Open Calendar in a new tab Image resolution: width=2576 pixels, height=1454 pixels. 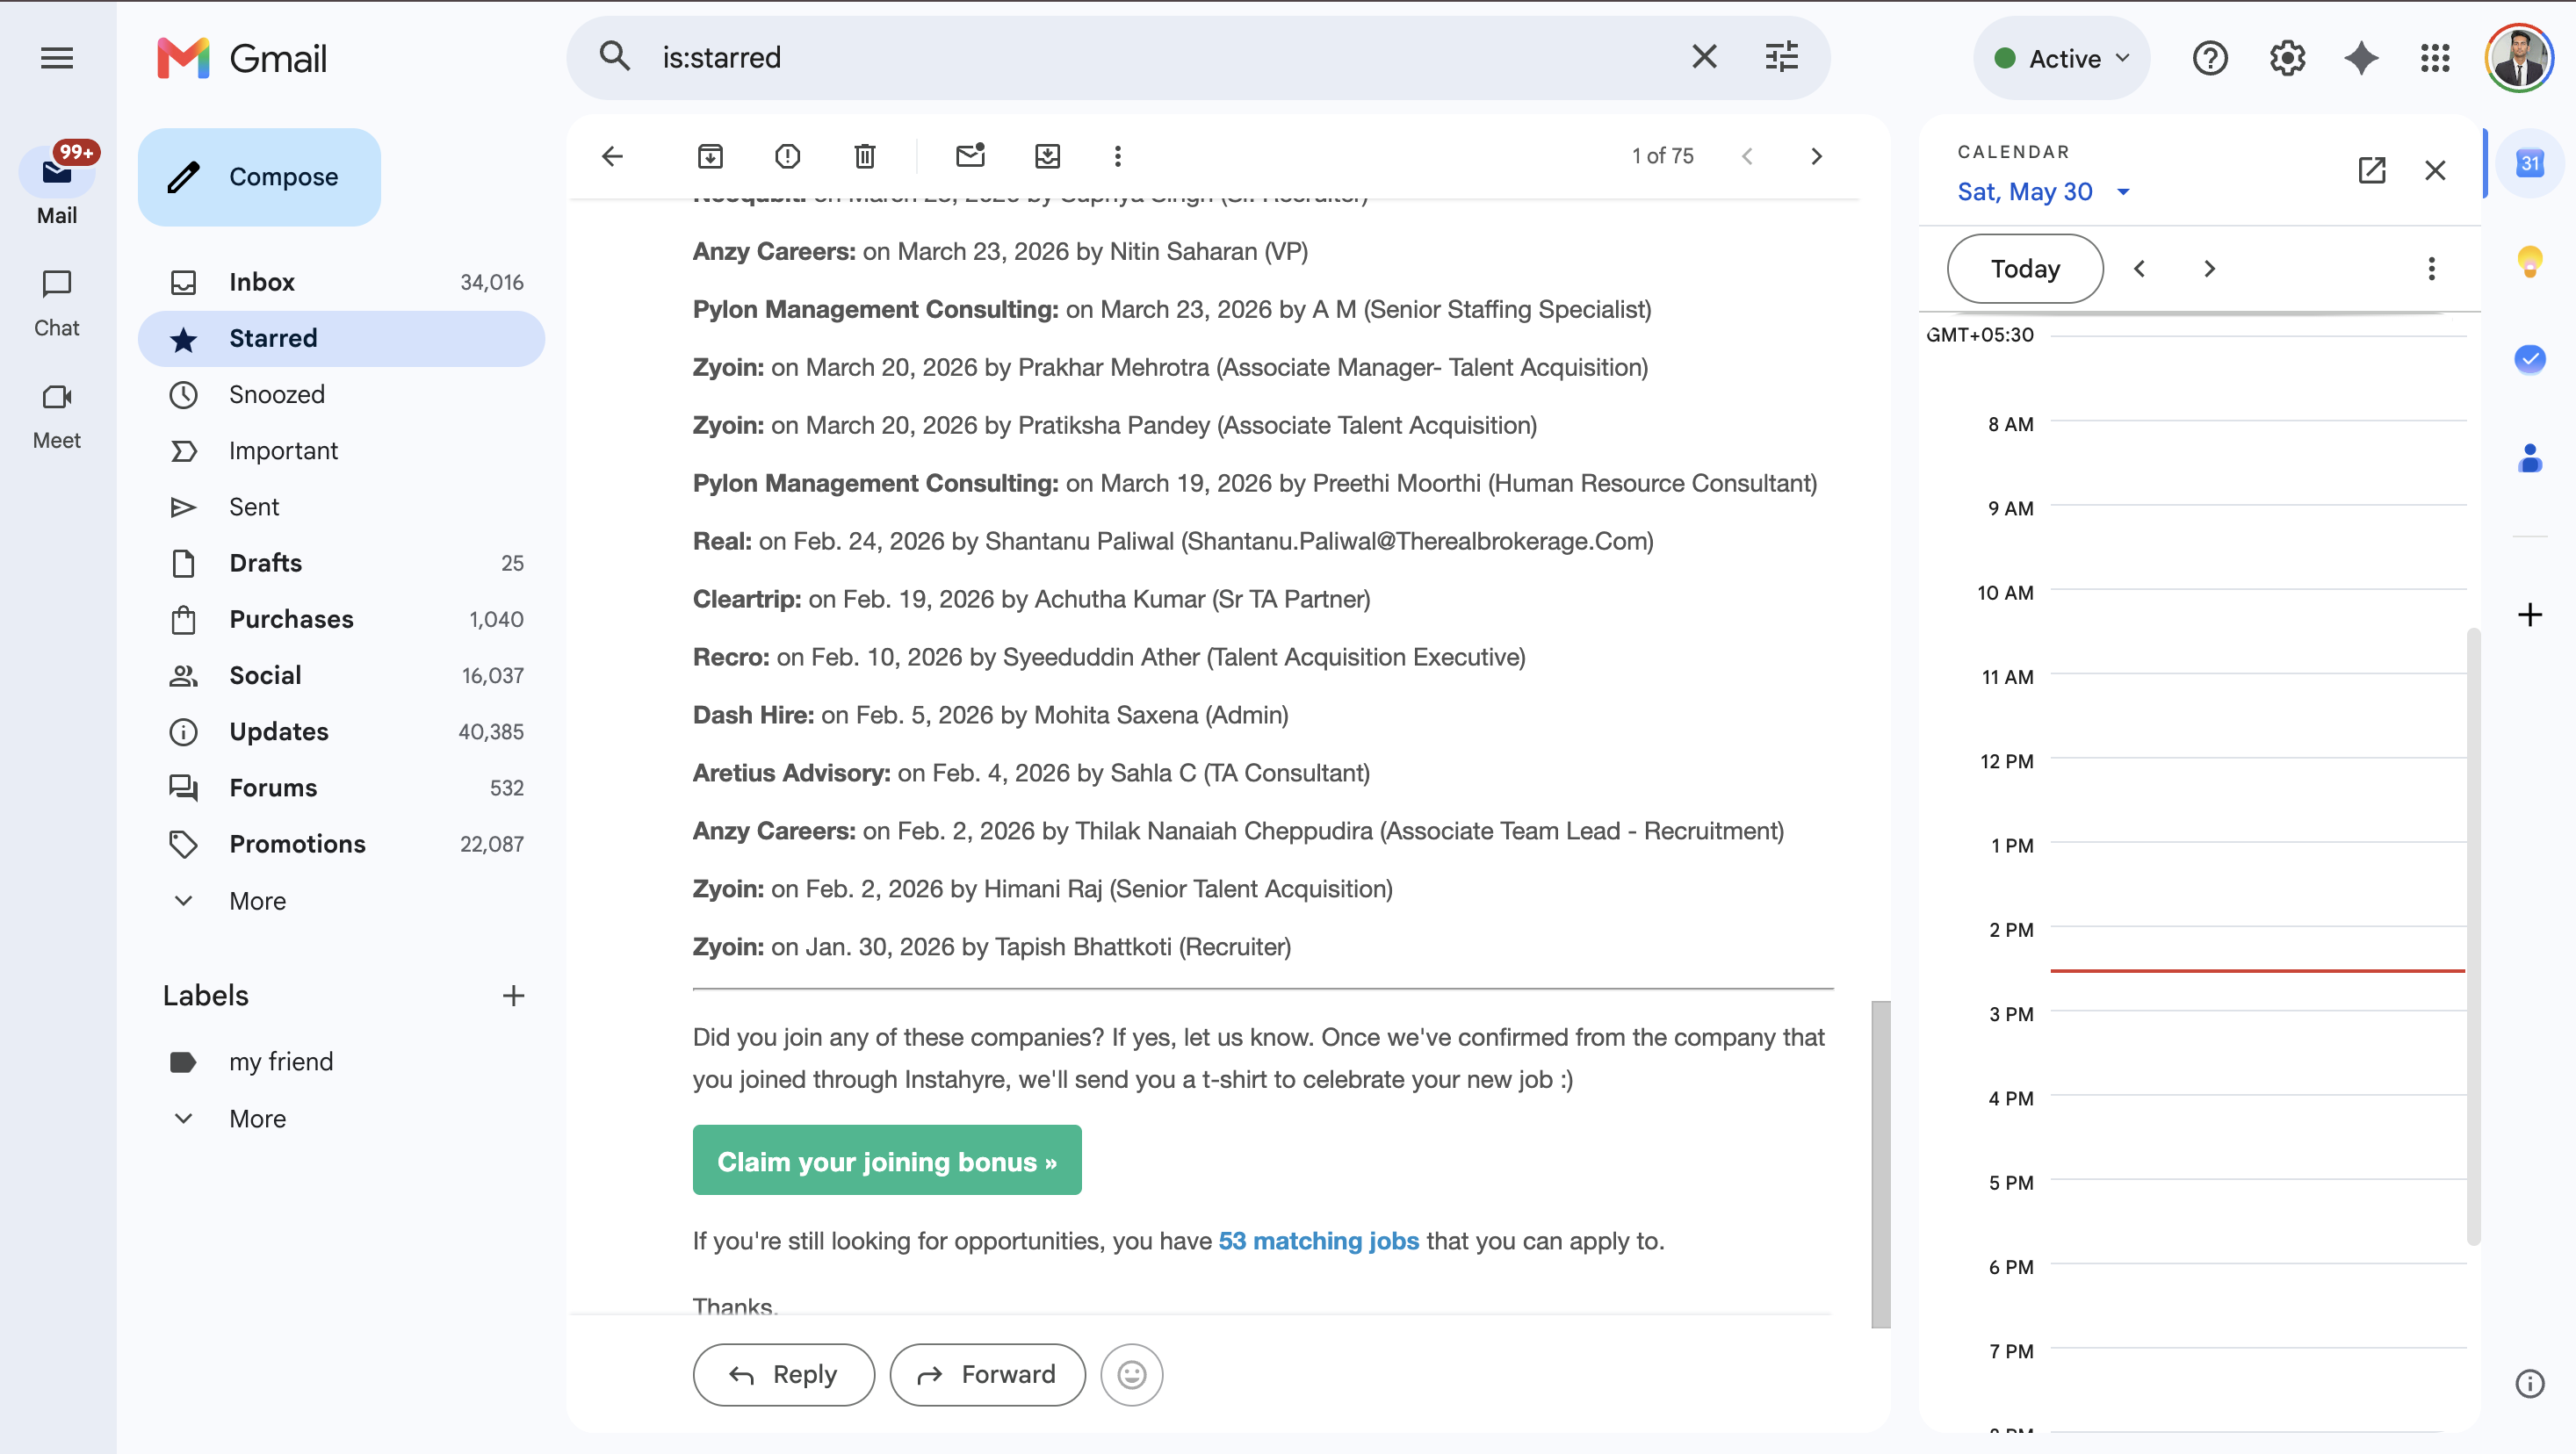pos(2371,170)
